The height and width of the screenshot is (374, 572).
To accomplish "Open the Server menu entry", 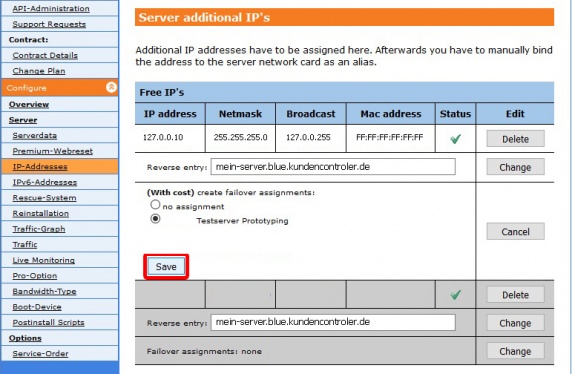I will coord(23,120).
